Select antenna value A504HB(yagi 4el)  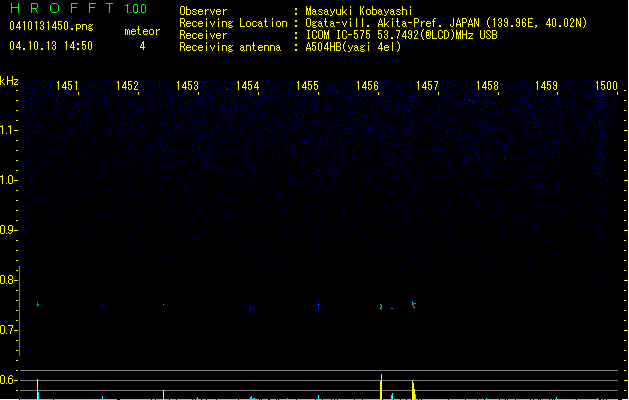click(x=353, y=47)
